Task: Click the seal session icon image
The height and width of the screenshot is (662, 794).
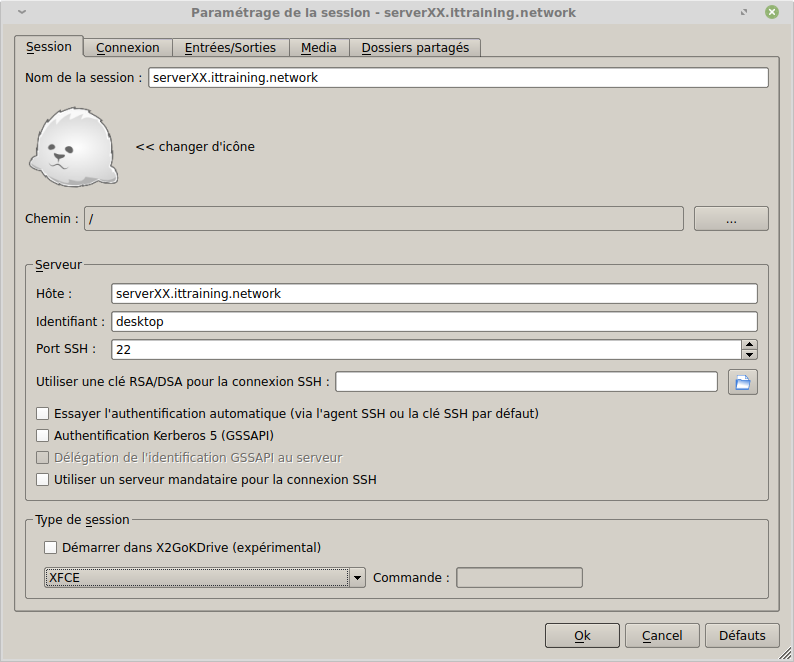Action: coord(74,148)
